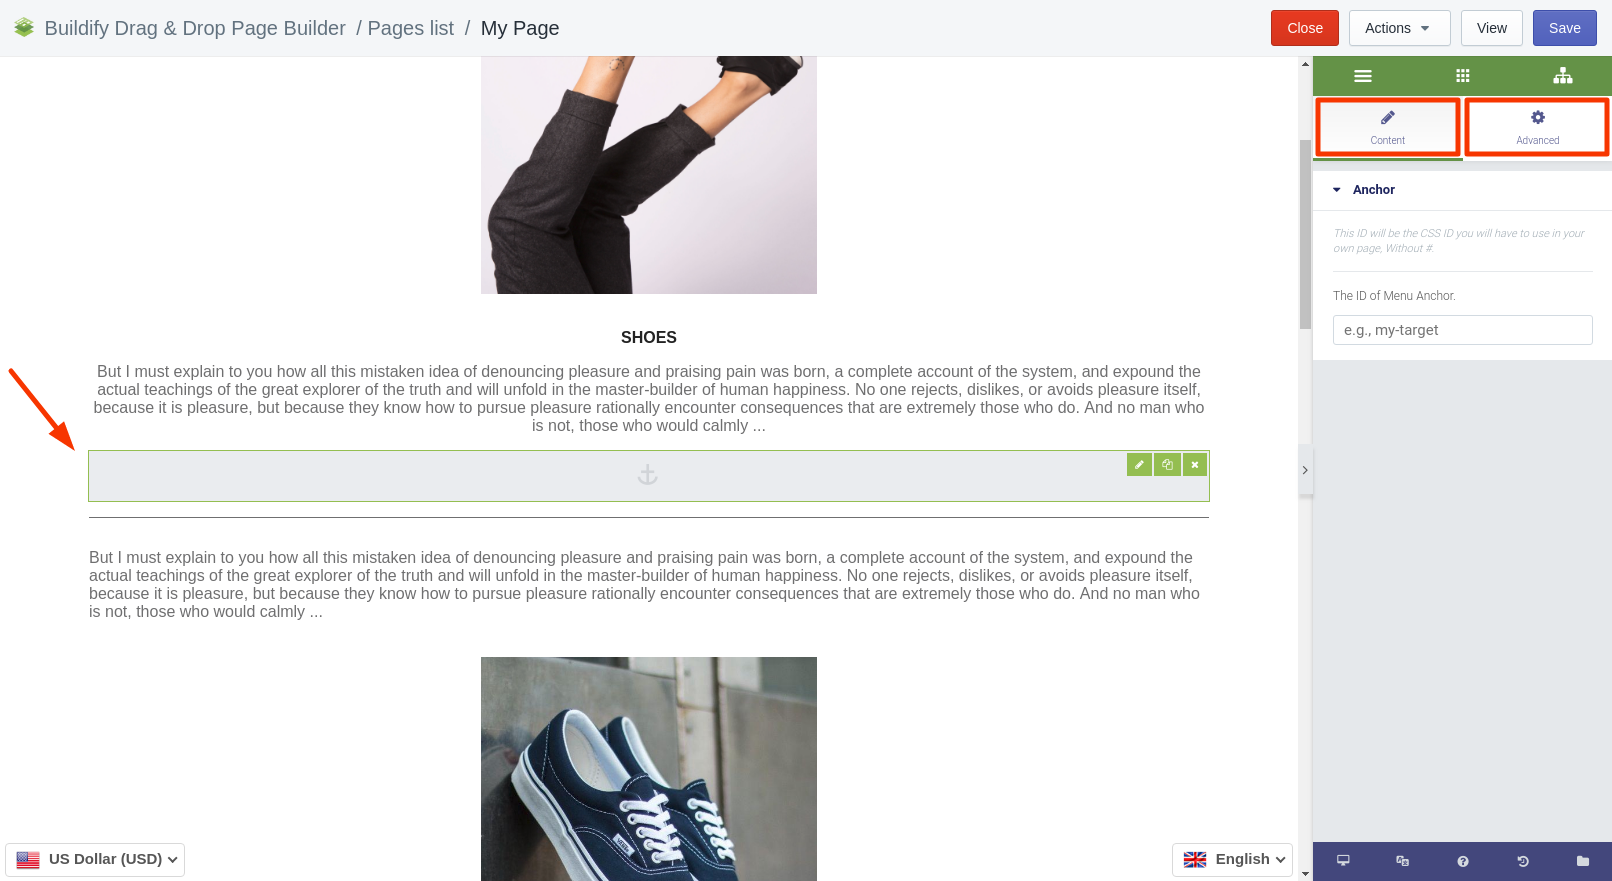Switch to the Content tab

point(1387,127)
